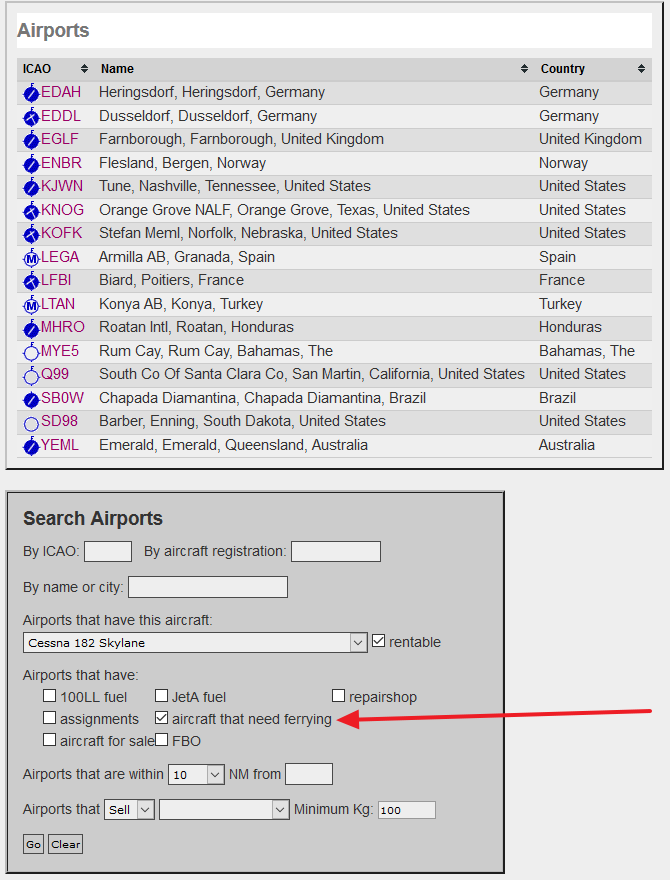Click the airport icon beside MHRO
This screenshot has height=880, width=670.
click(31, 328)
